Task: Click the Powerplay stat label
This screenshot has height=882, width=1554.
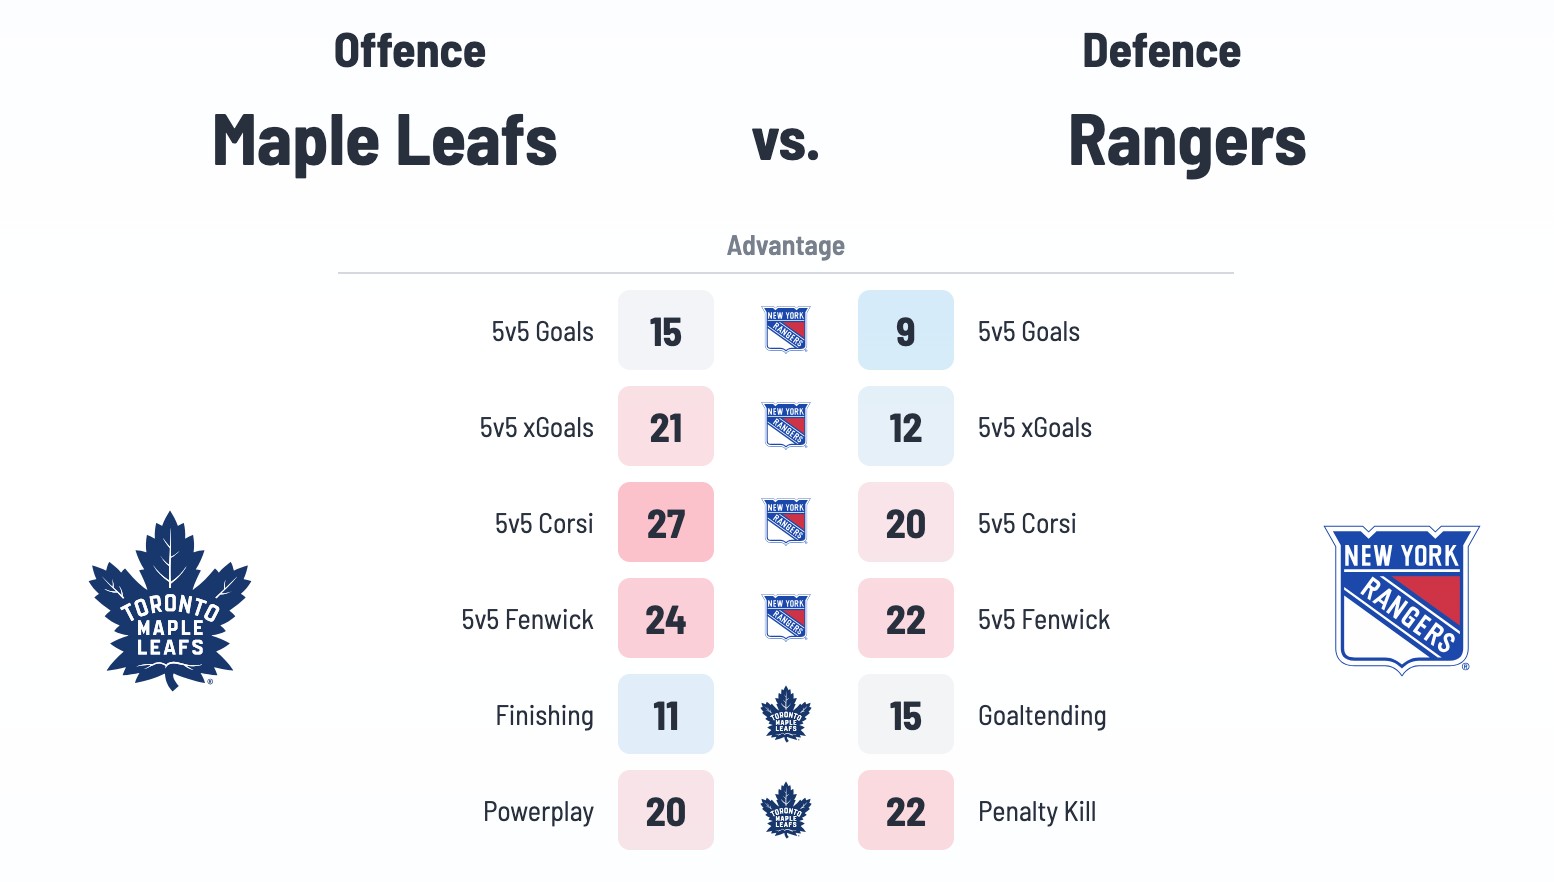Action: click(x=538, y=812)
